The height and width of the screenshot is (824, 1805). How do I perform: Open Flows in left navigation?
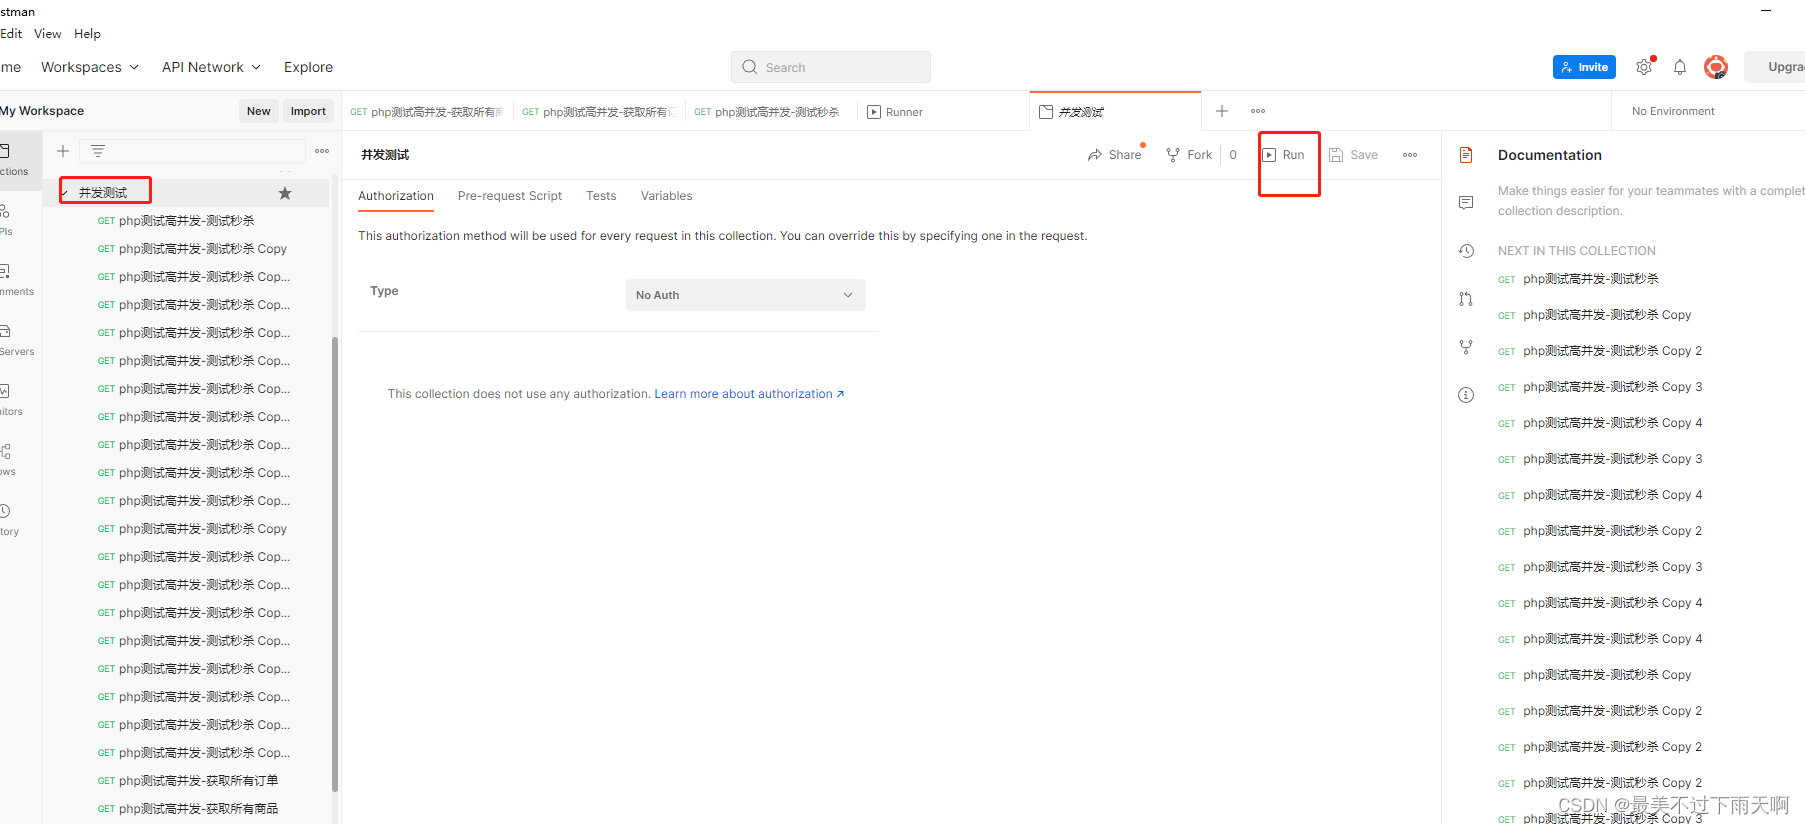8,460
